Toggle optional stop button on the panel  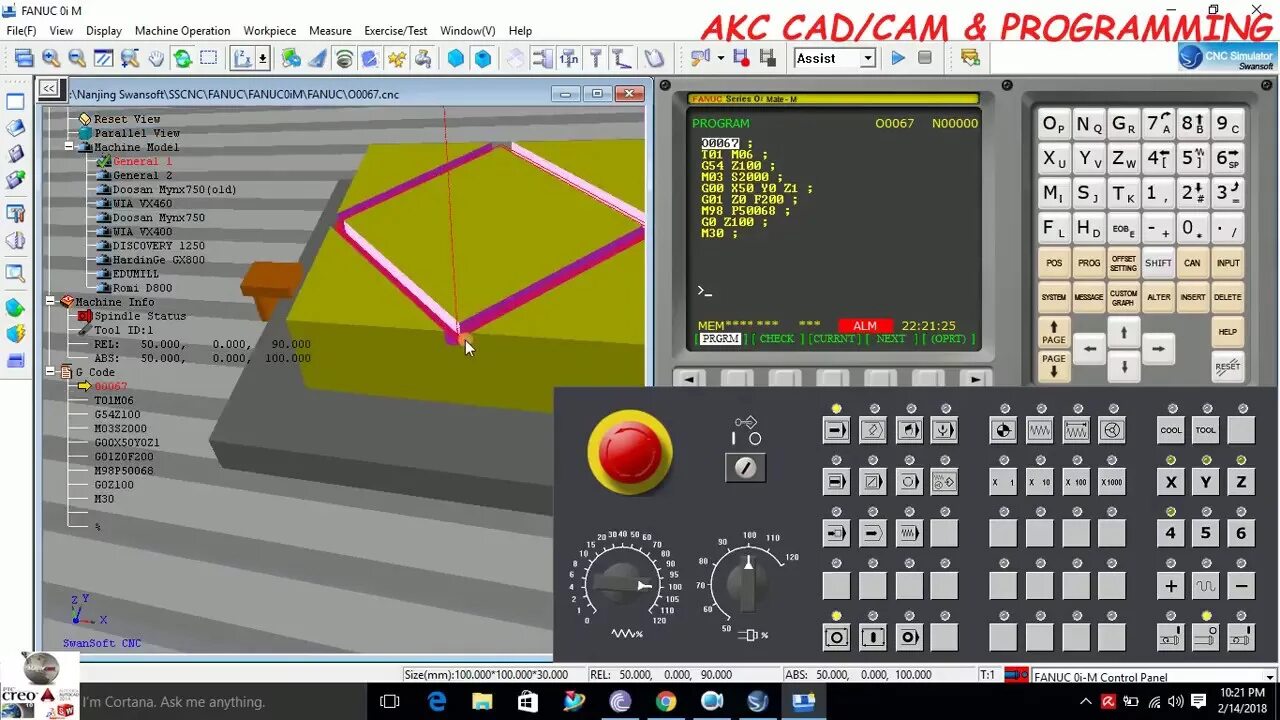pos(908,482)
